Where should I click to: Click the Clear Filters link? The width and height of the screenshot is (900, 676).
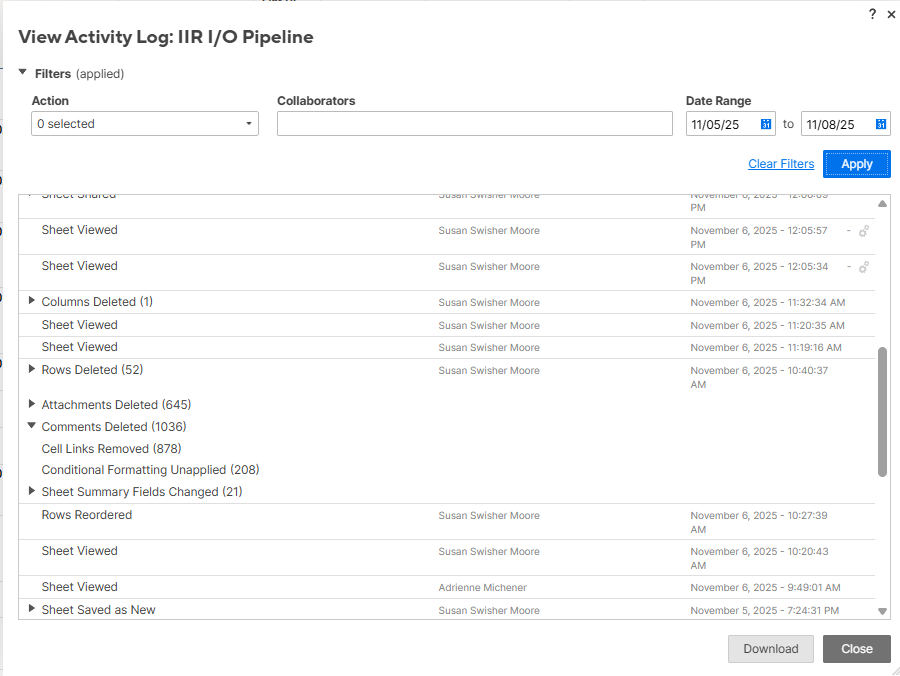pos(781,164)
